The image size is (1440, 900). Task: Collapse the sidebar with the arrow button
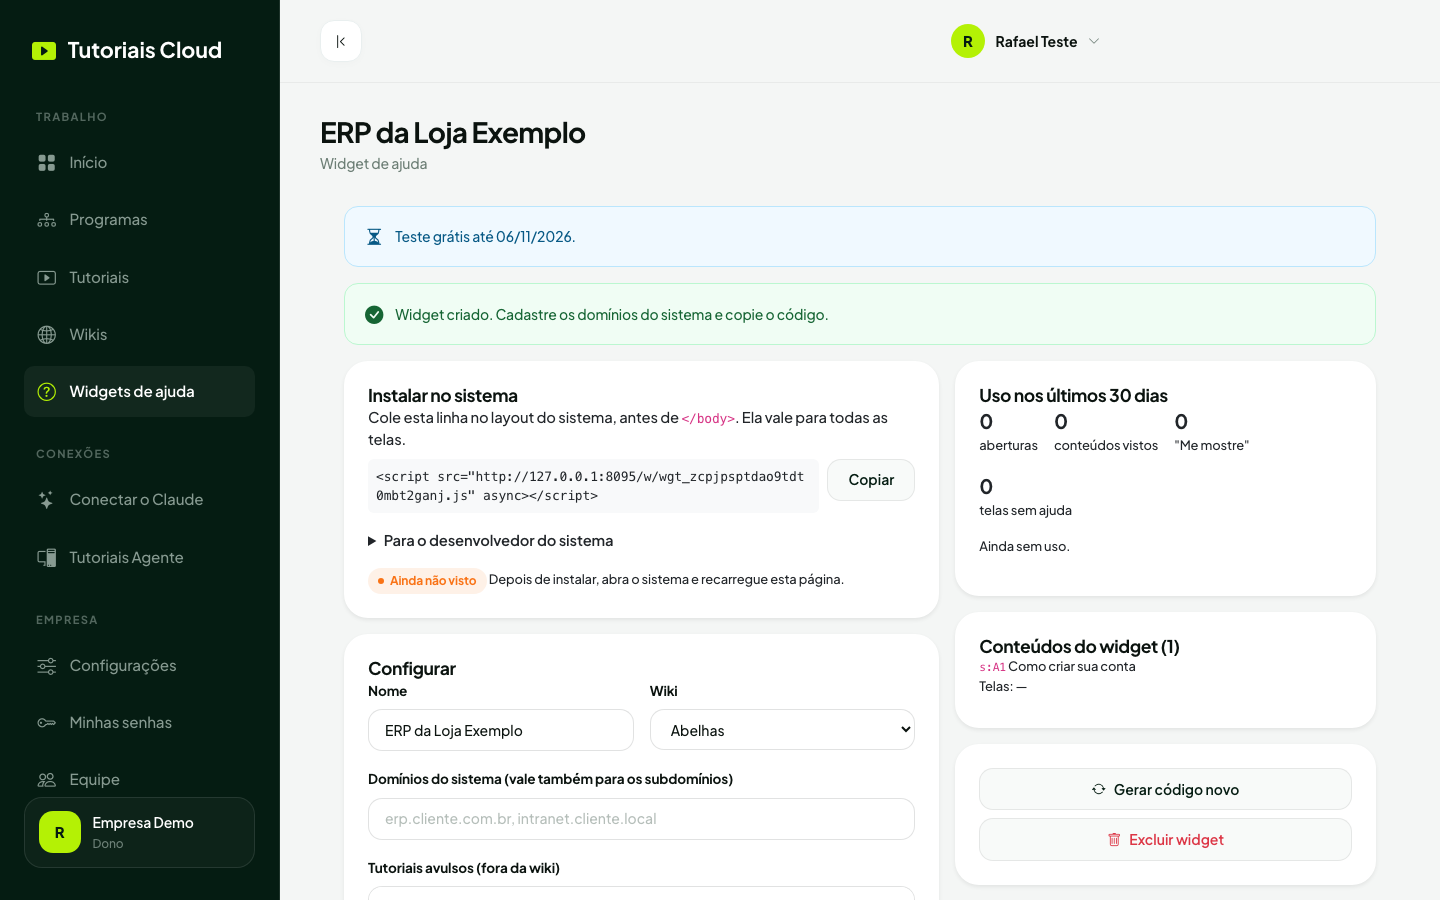pyautogui.click(x=341, y=41)
